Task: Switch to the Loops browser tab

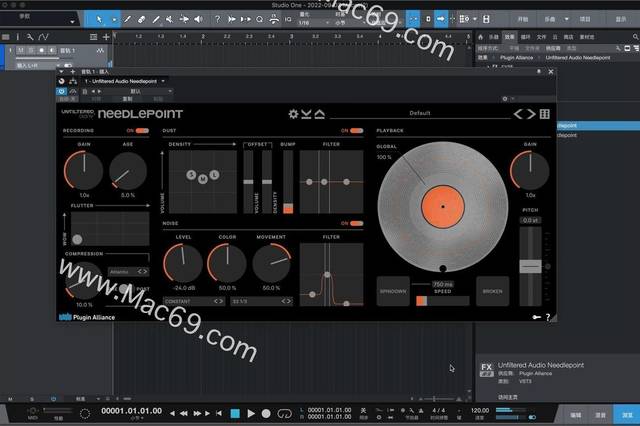Action: (525, 37)
